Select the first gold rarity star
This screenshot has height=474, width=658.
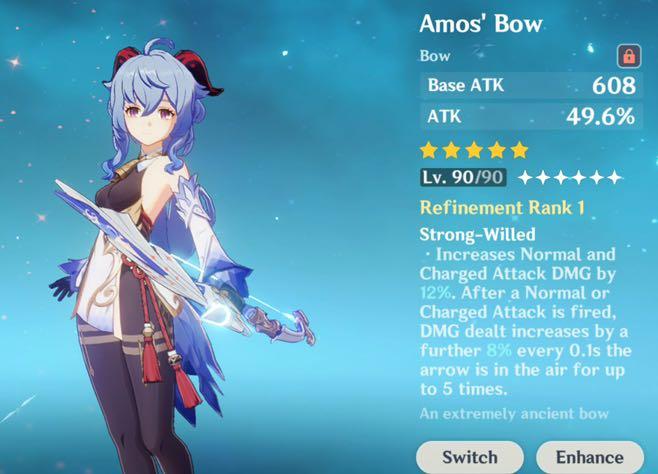(x=429, y=150)
